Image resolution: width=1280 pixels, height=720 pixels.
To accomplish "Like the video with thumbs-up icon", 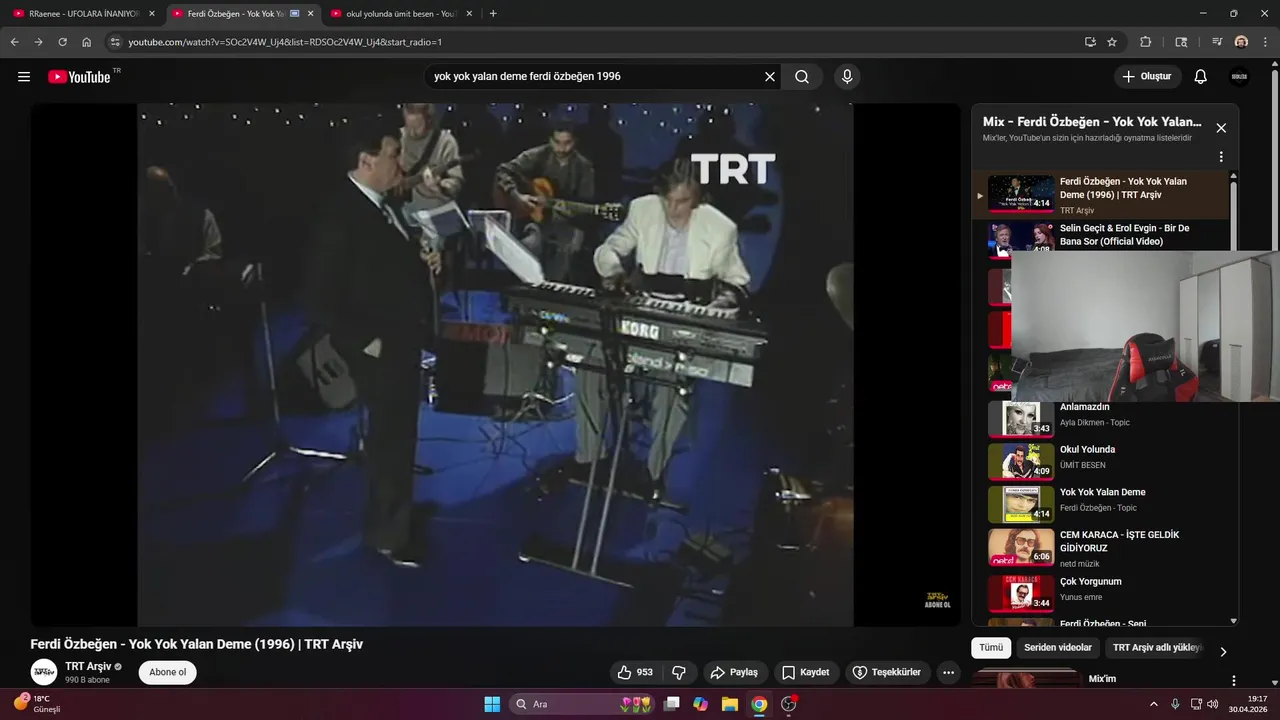I will [x=635, y=672].
